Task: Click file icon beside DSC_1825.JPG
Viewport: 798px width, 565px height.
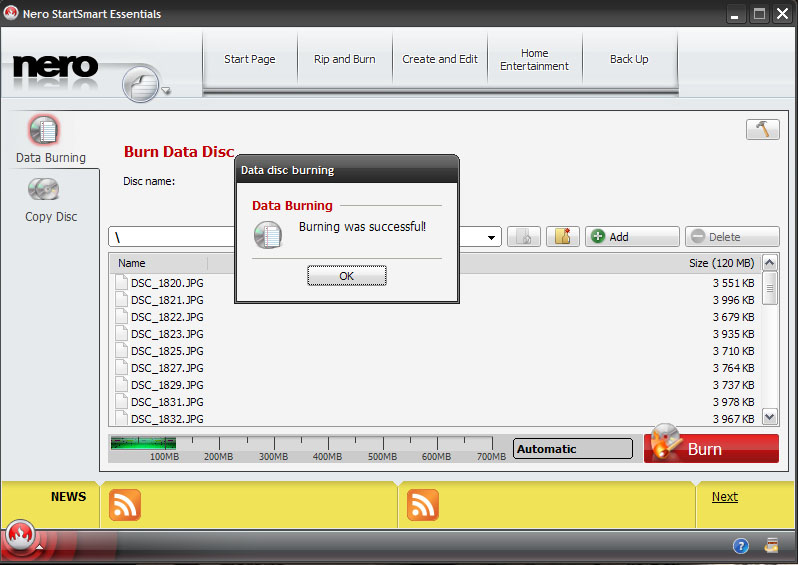Action: (x=121, y=351)
